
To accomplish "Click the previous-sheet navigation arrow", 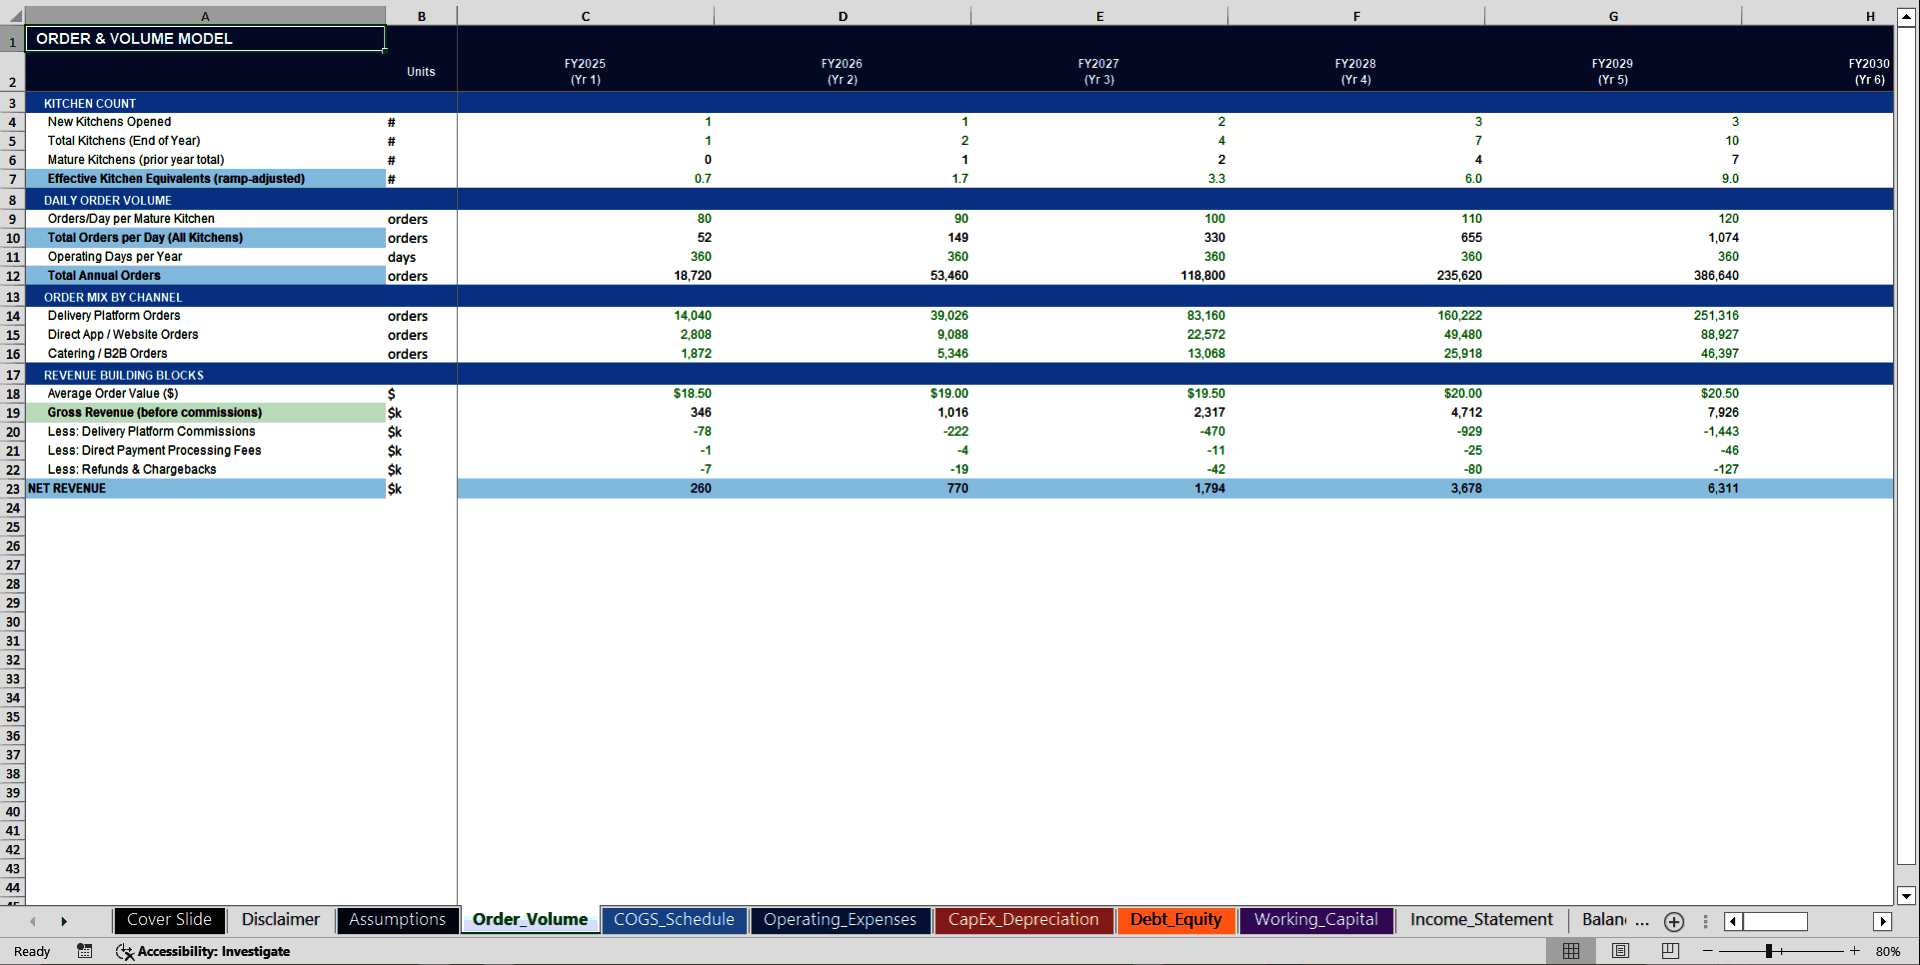I will click(32, 921).
